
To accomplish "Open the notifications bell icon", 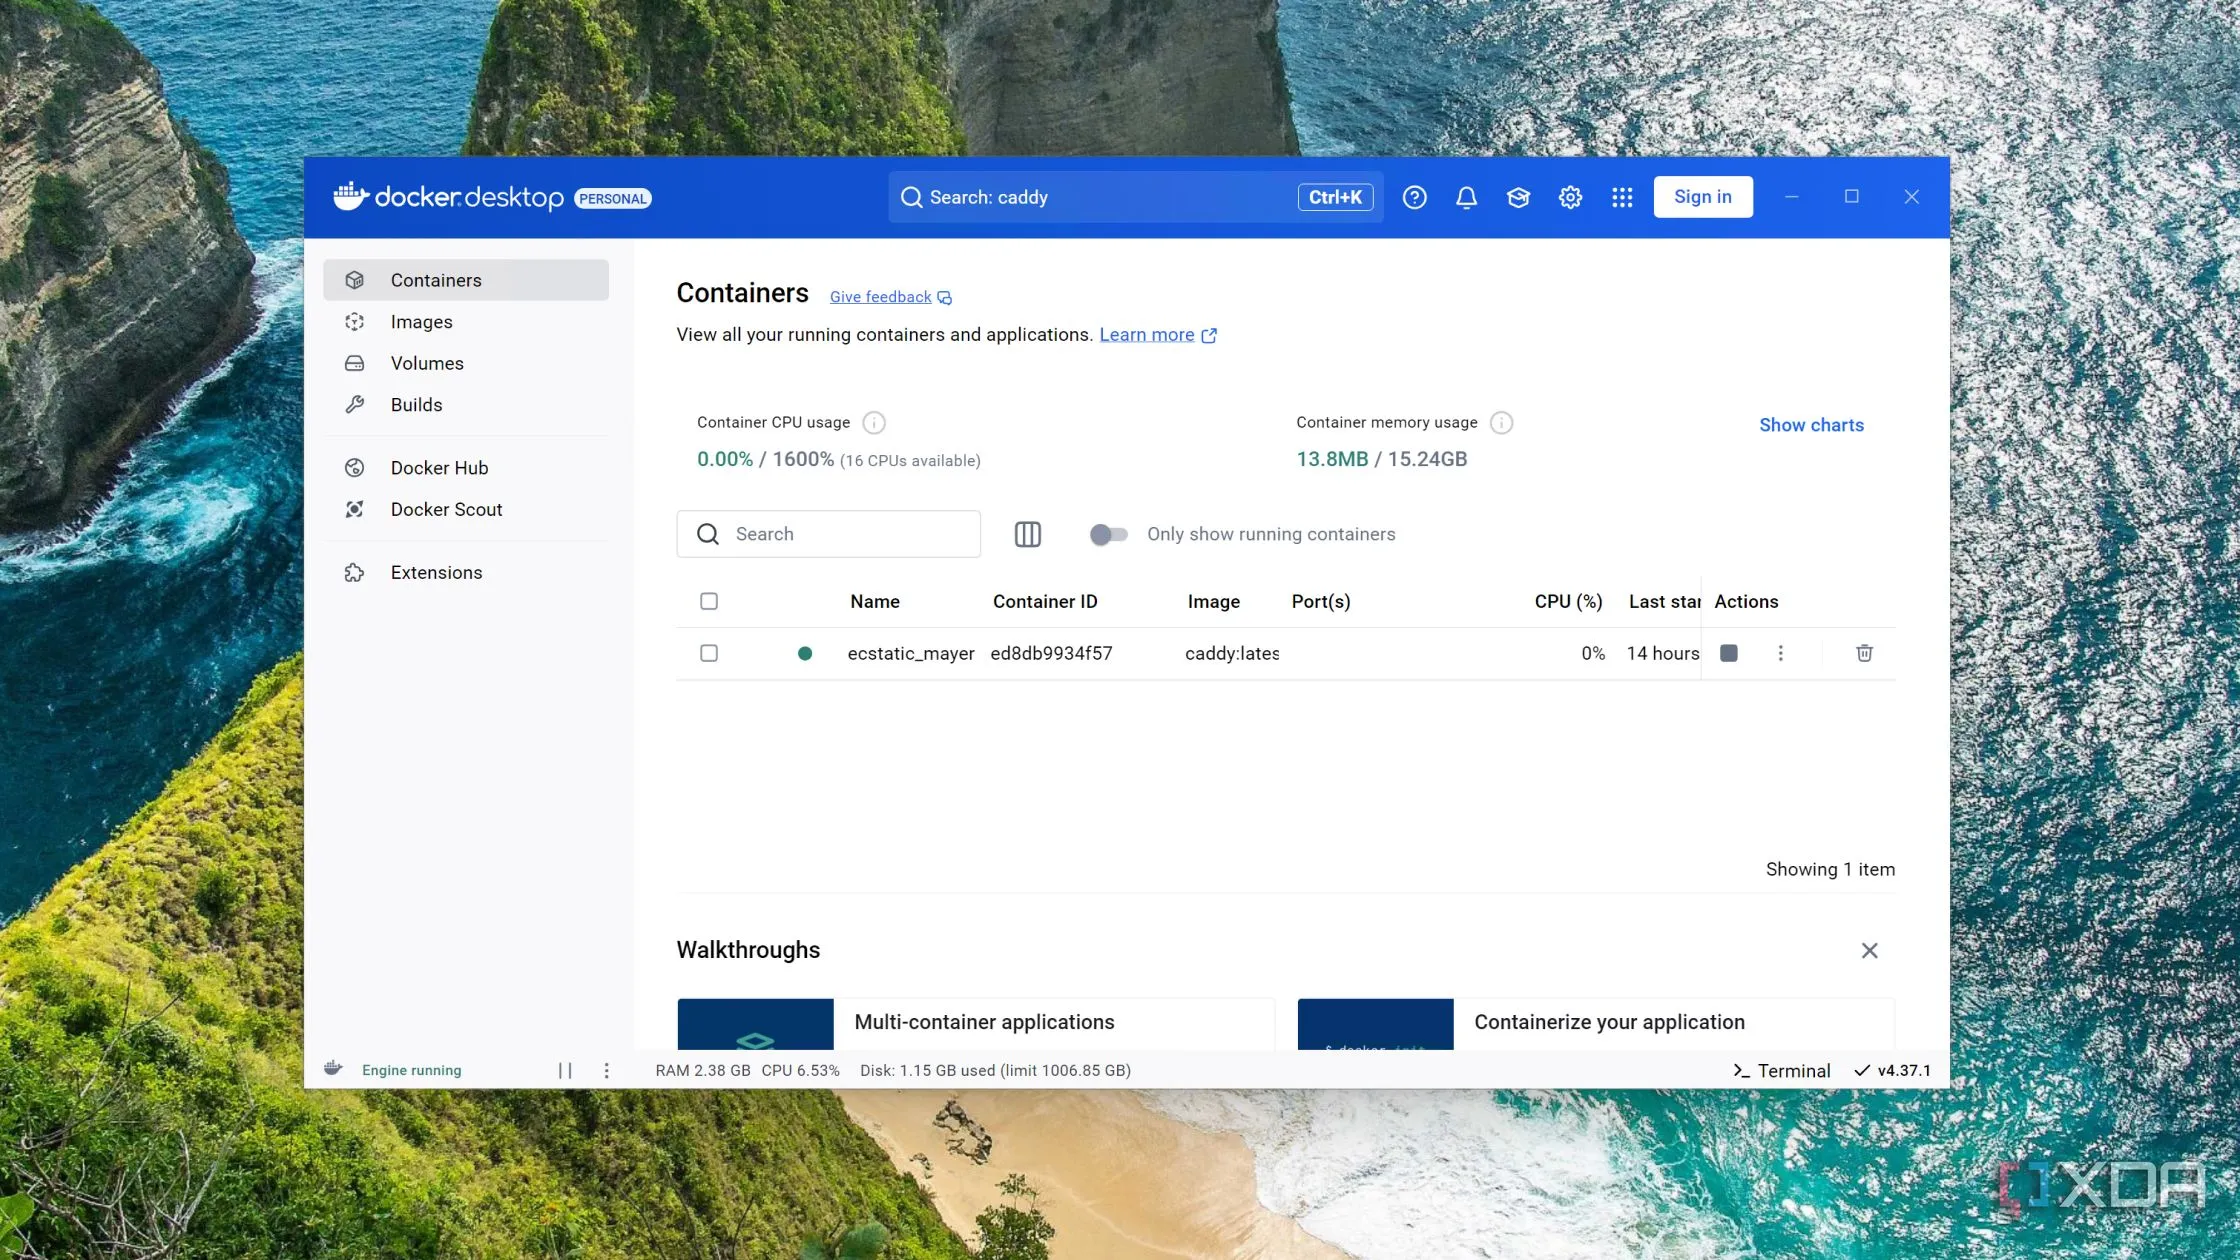I will (1466, 197).
